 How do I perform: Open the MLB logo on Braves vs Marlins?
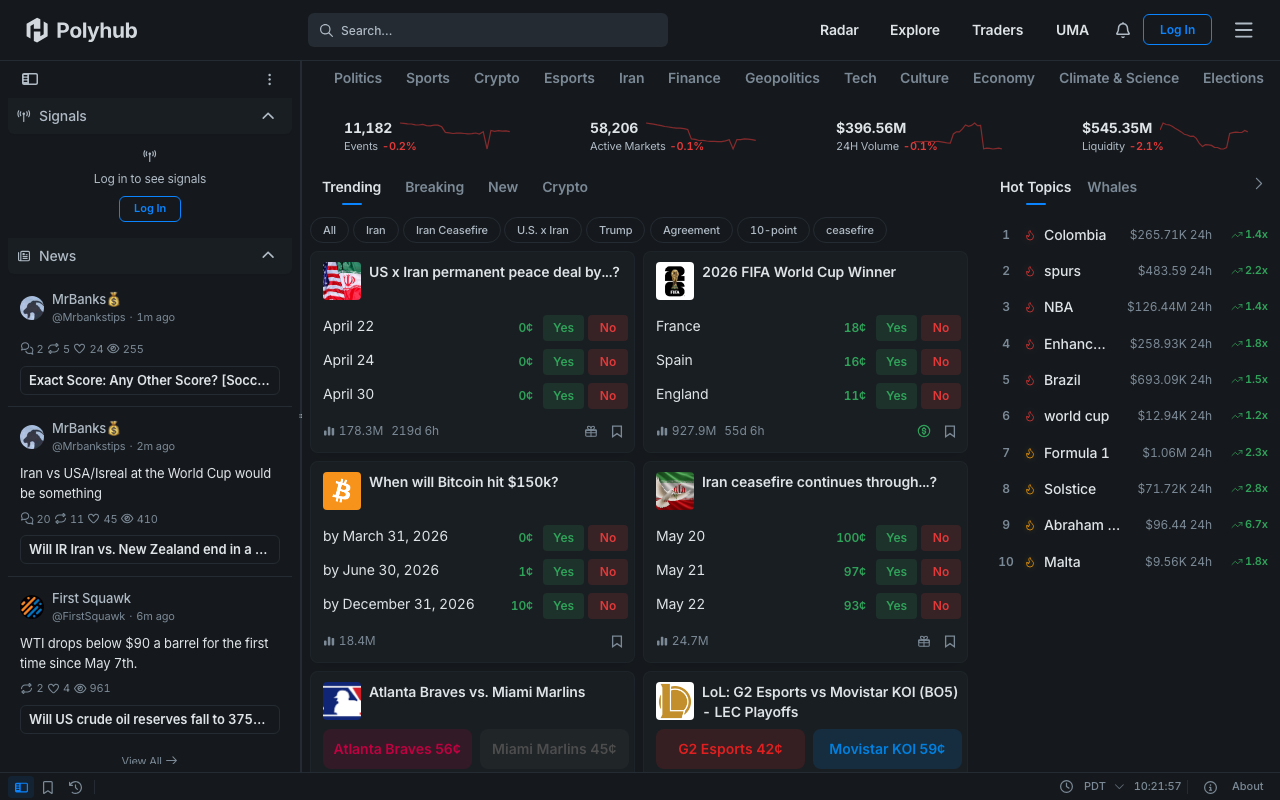tap(342, 701)
